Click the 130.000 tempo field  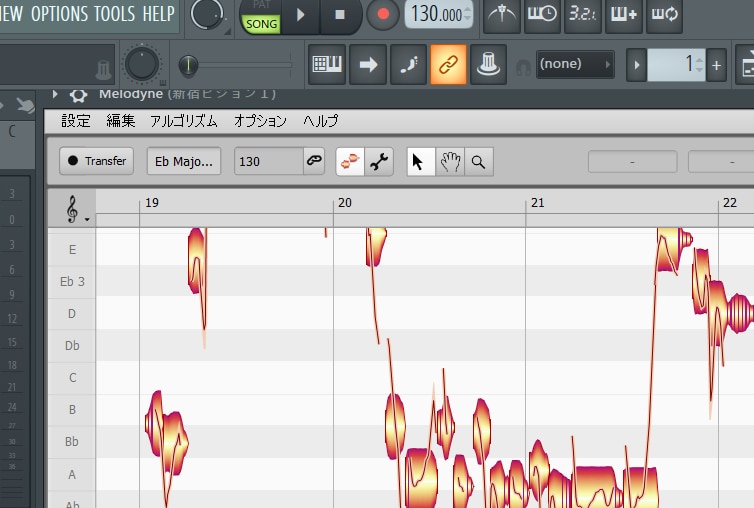439,14
